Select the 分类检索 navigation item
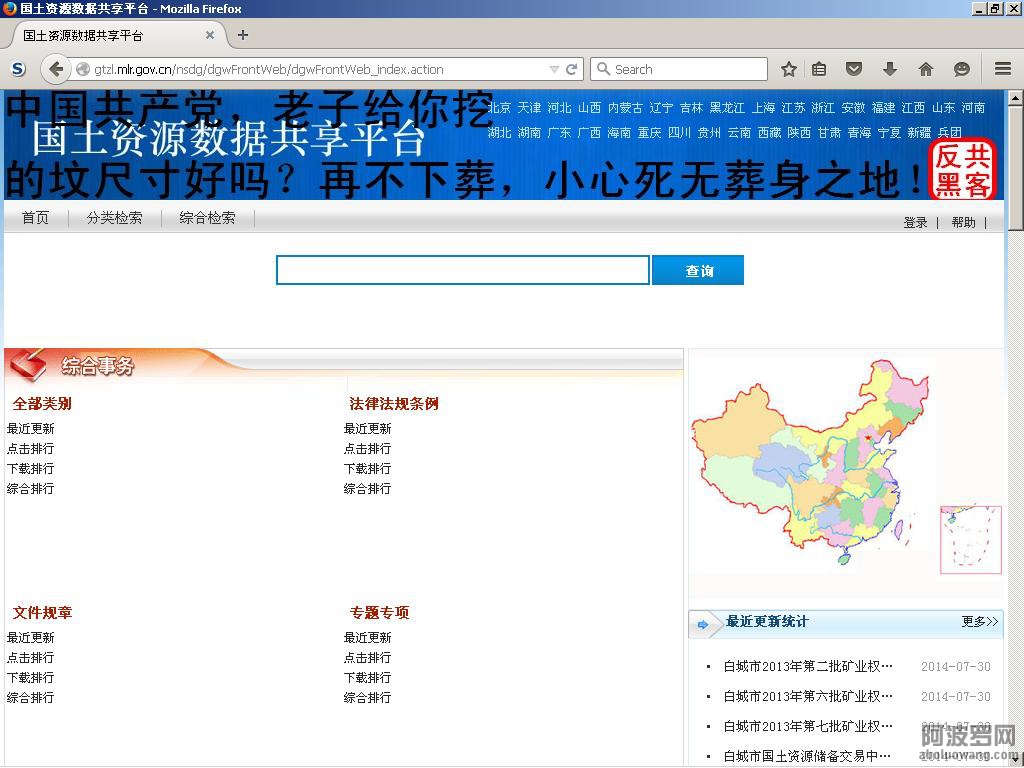The image size is (1024, 768). [114, 218]
